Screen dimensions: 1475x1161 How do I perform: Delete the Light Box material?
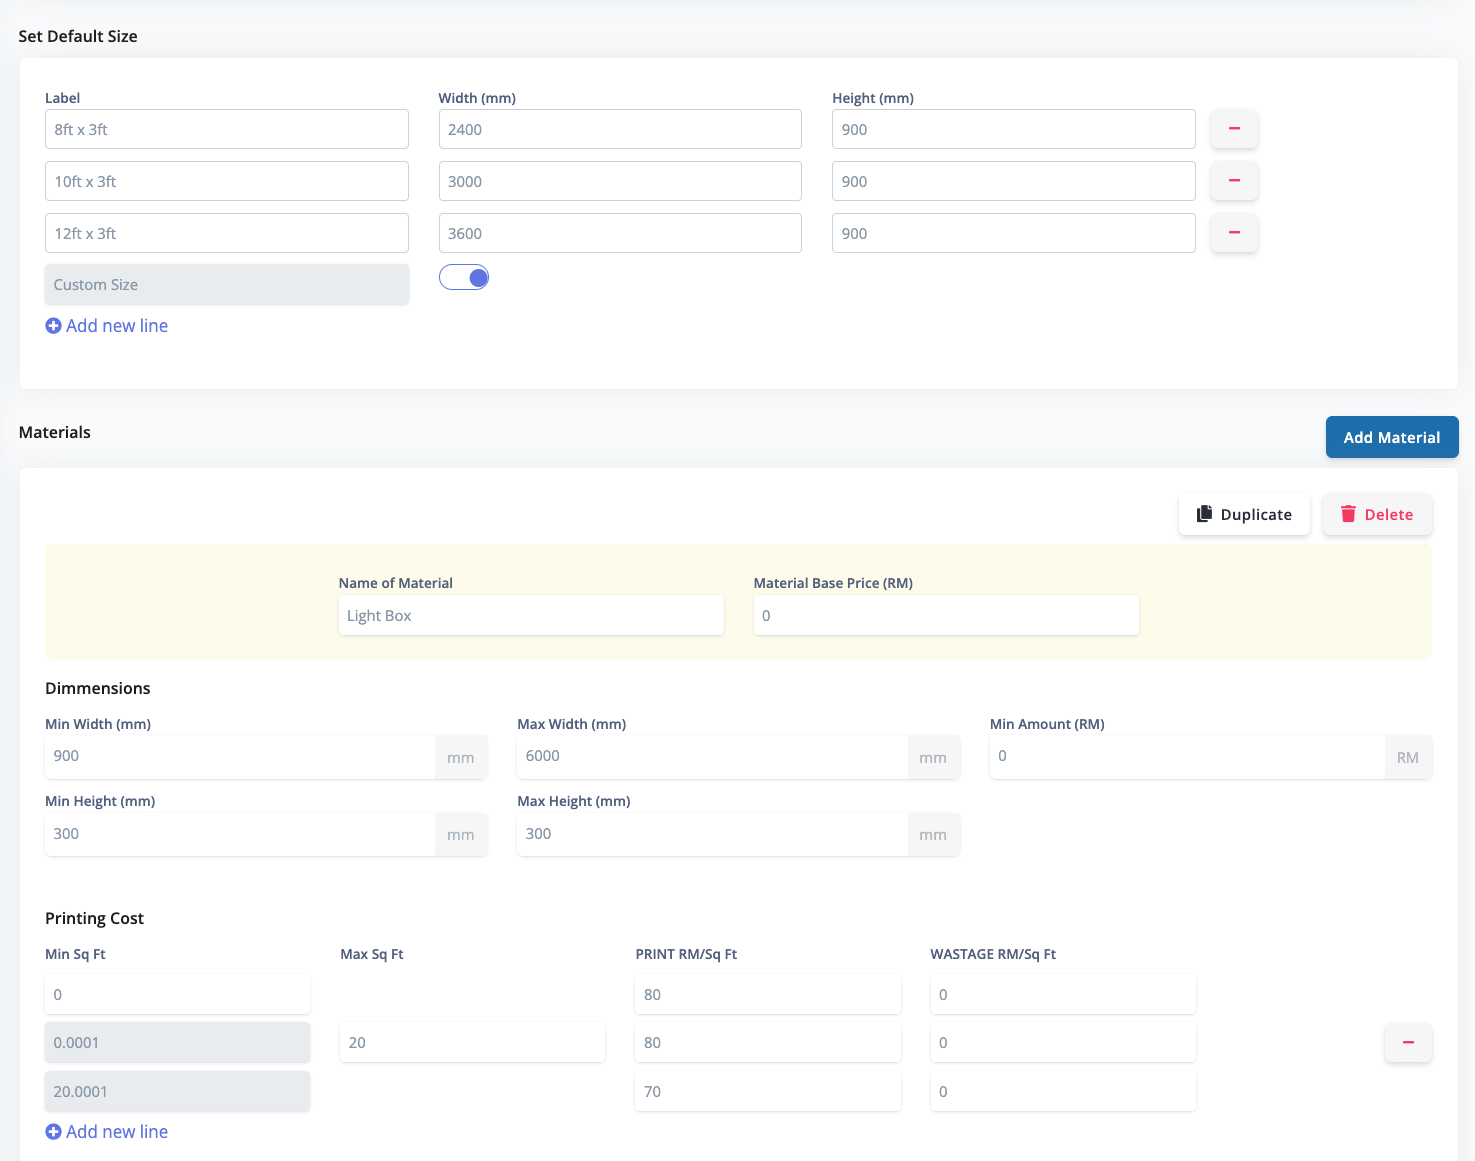click(x=1376, y=514)
